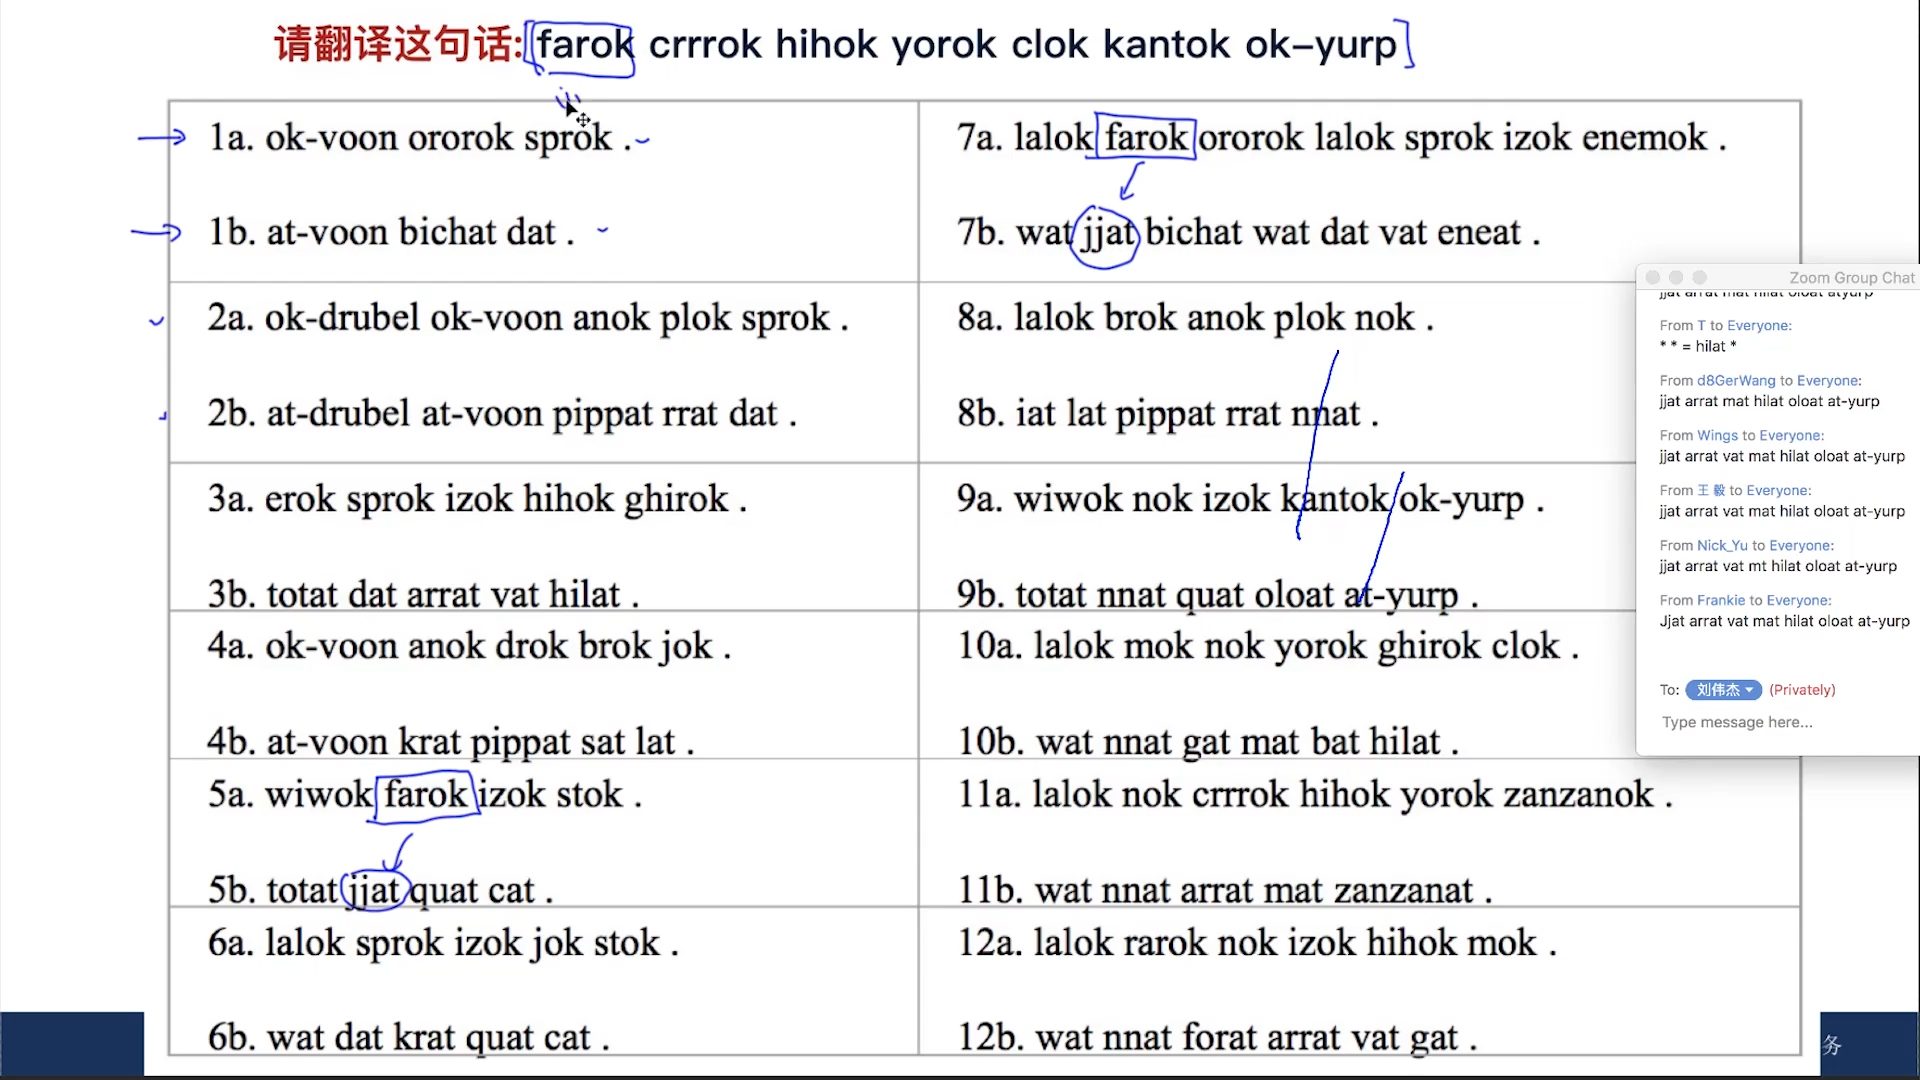Click sentence '4a. ok-voon anok drok brok jok'

click(469, 647)
